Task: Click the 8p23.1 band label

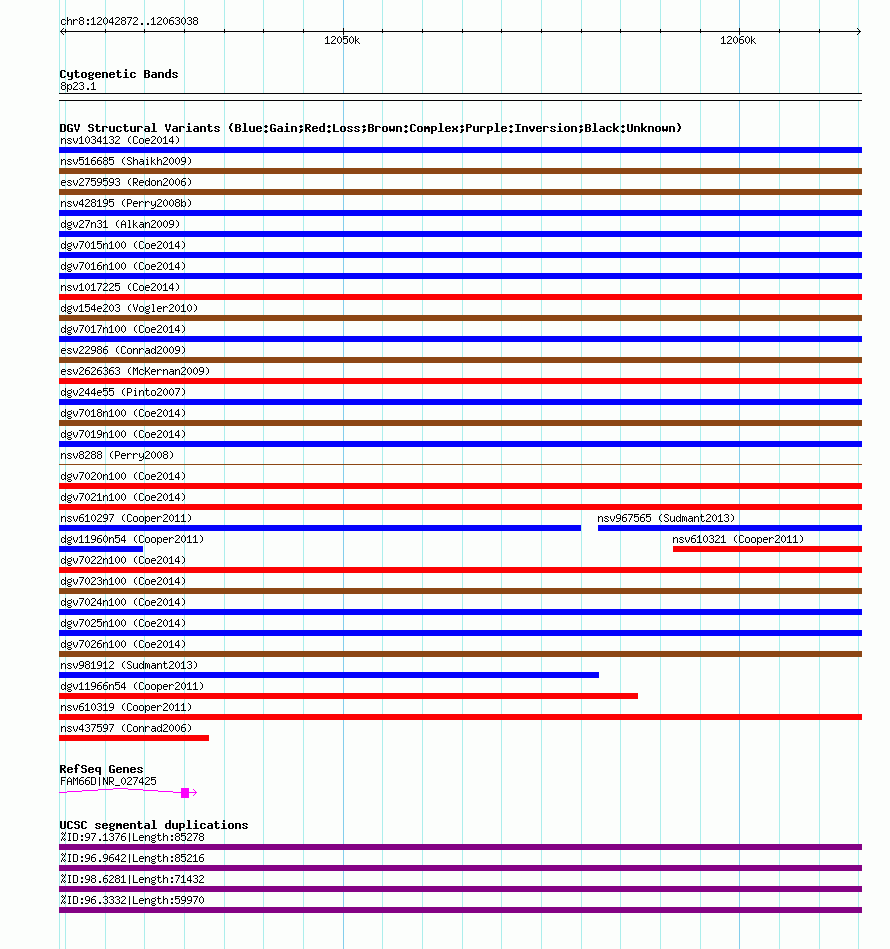Action: coord(78,87)
